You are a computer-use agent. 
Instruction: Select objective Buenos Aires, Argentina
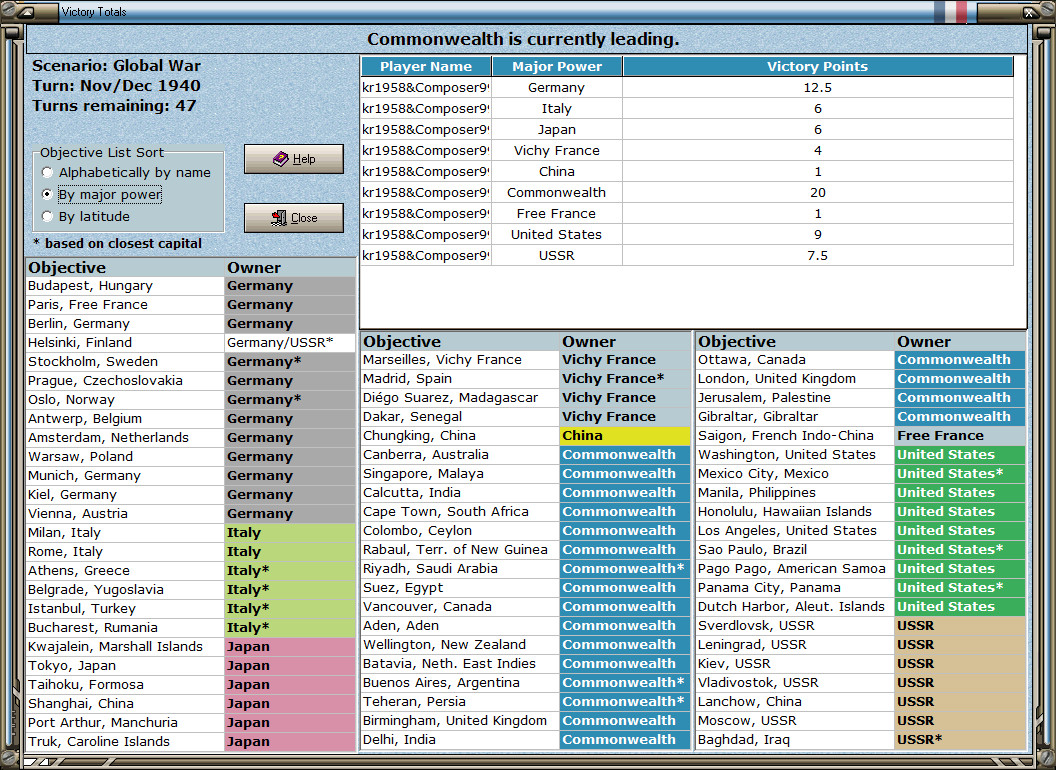coord(460,682)
